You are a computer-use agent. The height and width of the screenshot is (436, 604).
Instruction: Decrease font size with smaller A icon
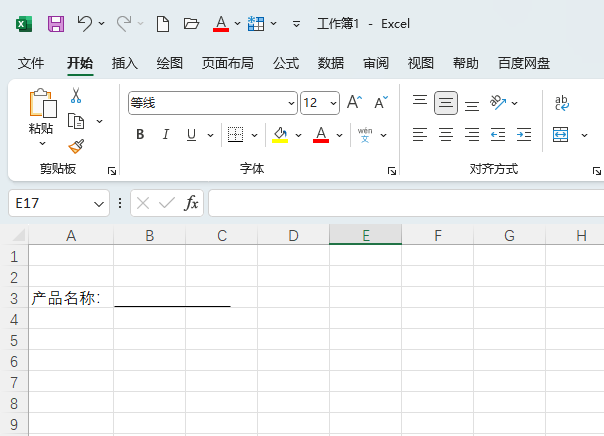pos(381,103)
